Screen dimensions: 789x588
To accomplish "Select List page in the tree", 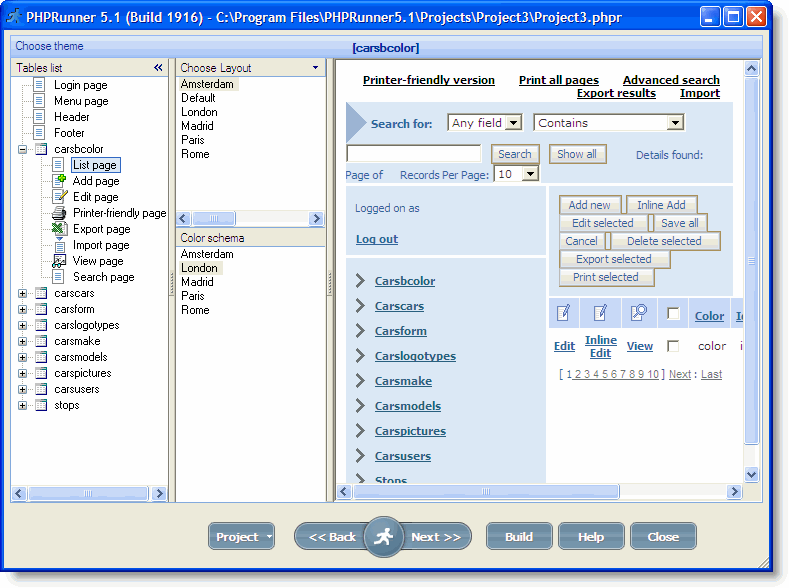I will pyautogui.click(x=95, y=165).
